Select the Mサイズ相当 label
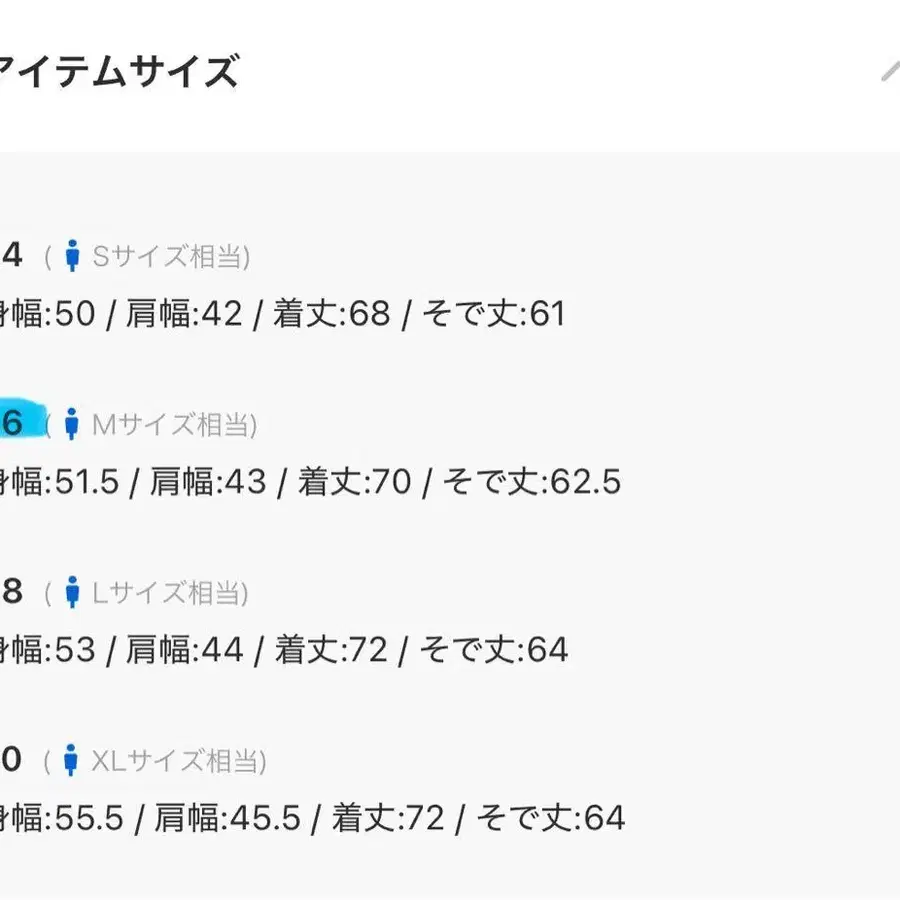The width and height of the screenshot is (900, 900). 174,425
